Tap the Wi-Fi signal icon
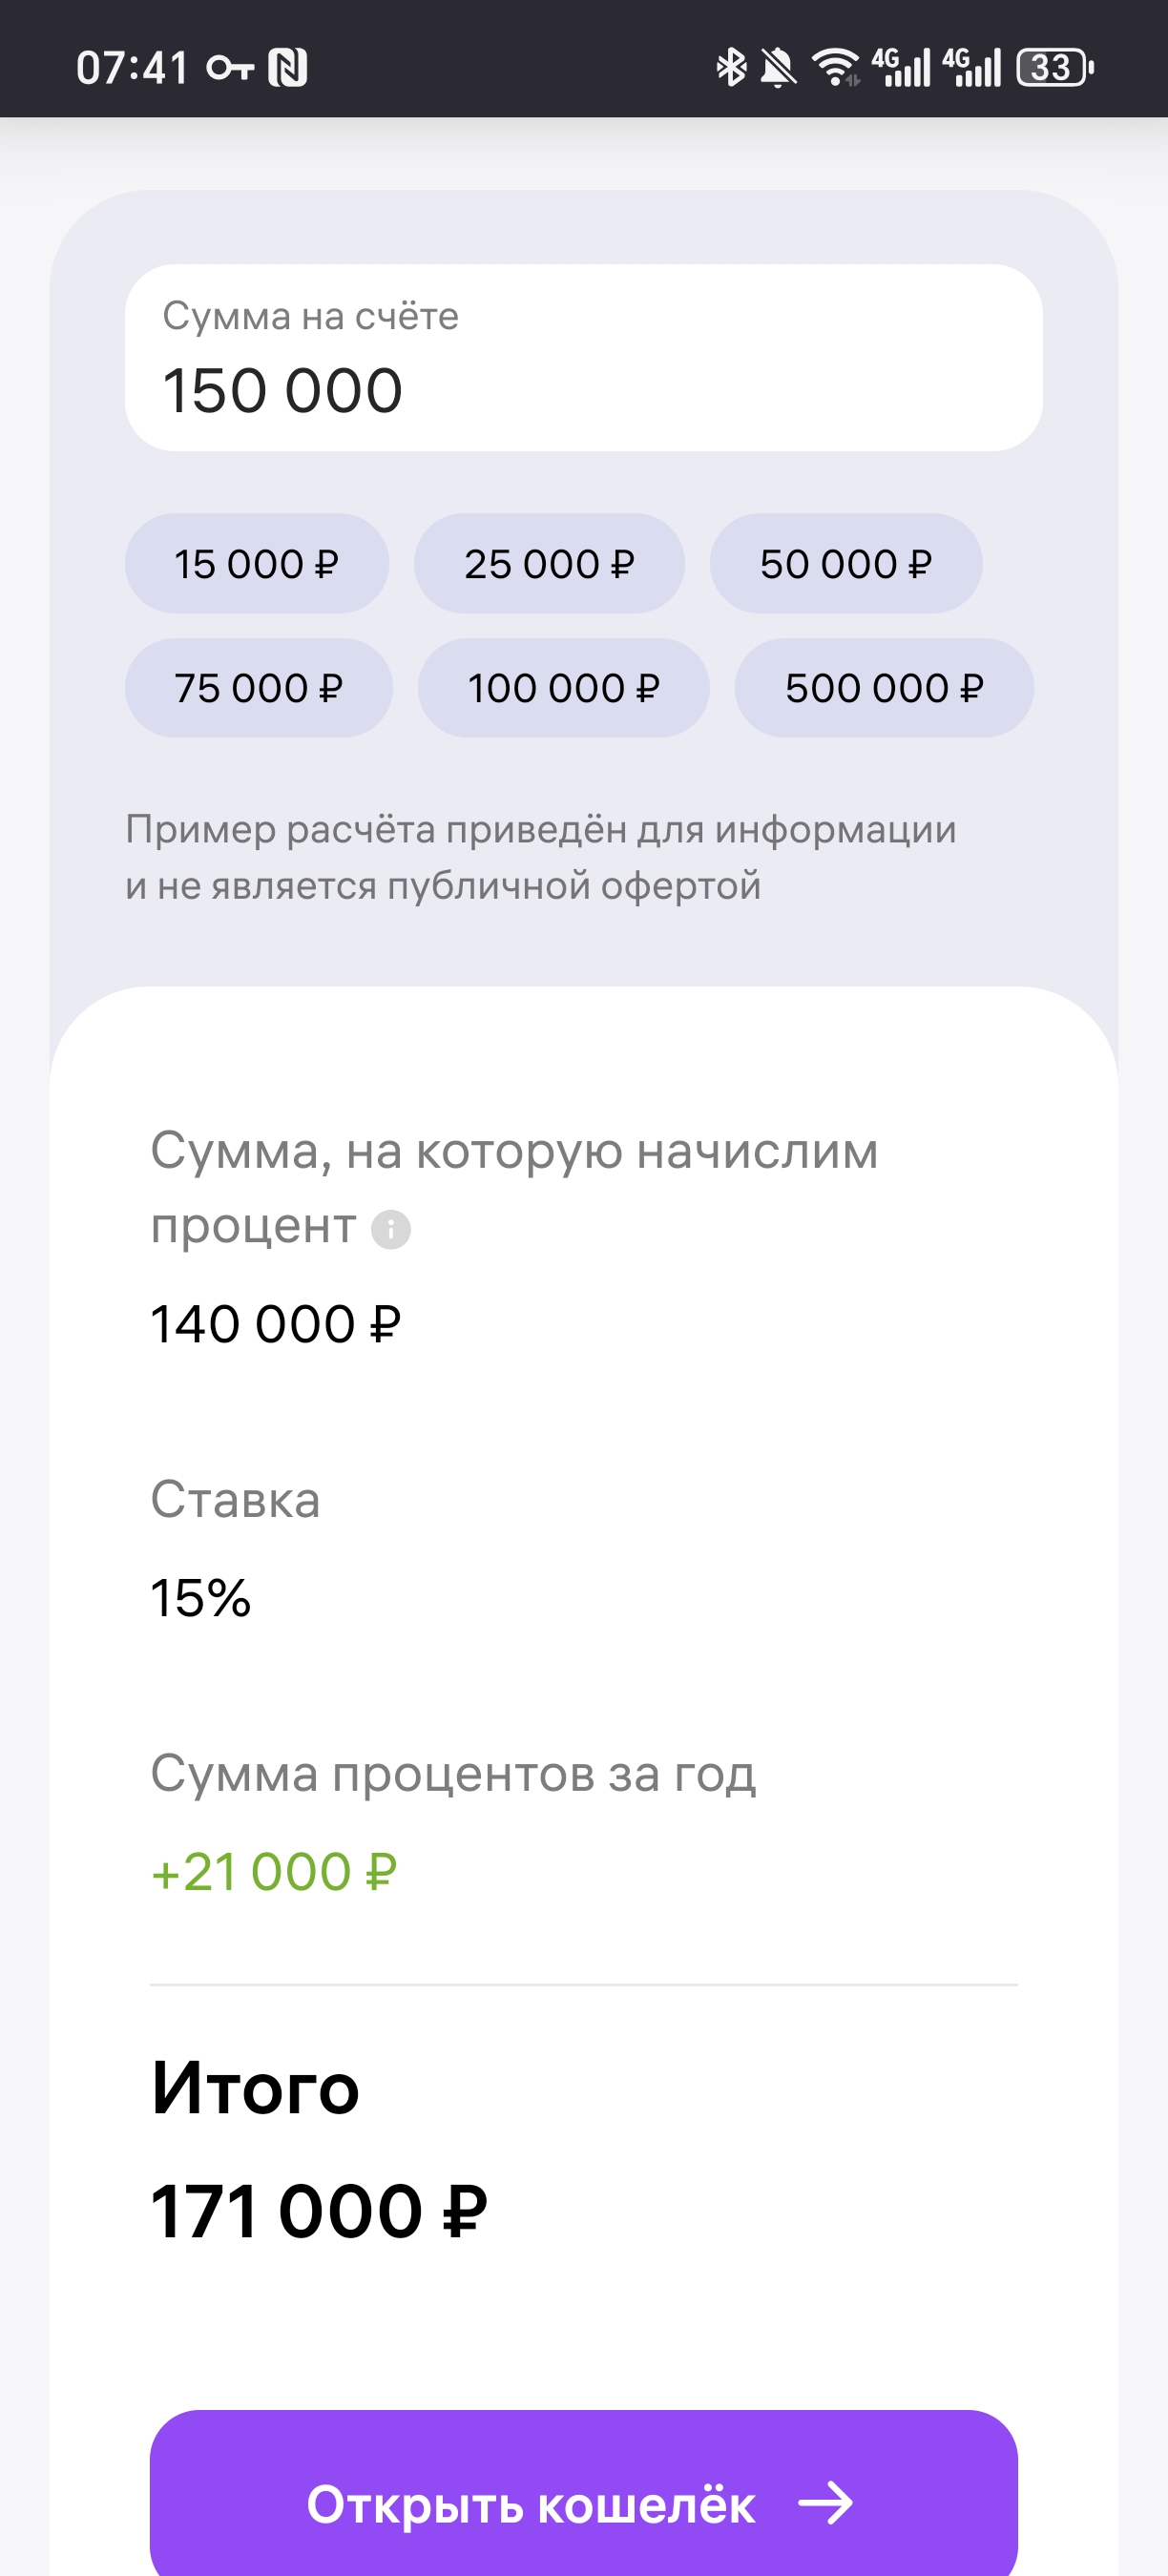Screen dimensions: 1168x2576 [836, 68]
